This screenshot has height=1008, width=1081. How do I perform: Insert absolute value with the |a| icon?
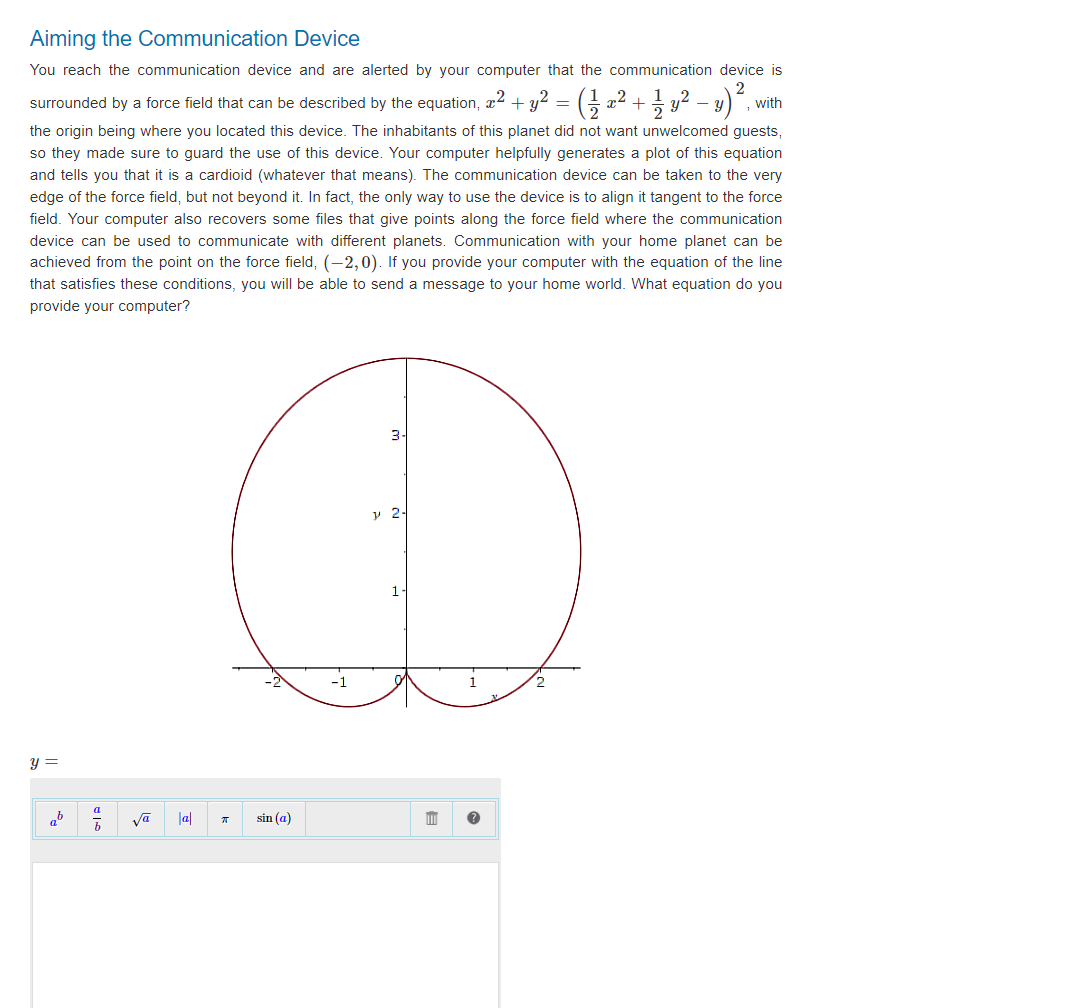[184, 818]
